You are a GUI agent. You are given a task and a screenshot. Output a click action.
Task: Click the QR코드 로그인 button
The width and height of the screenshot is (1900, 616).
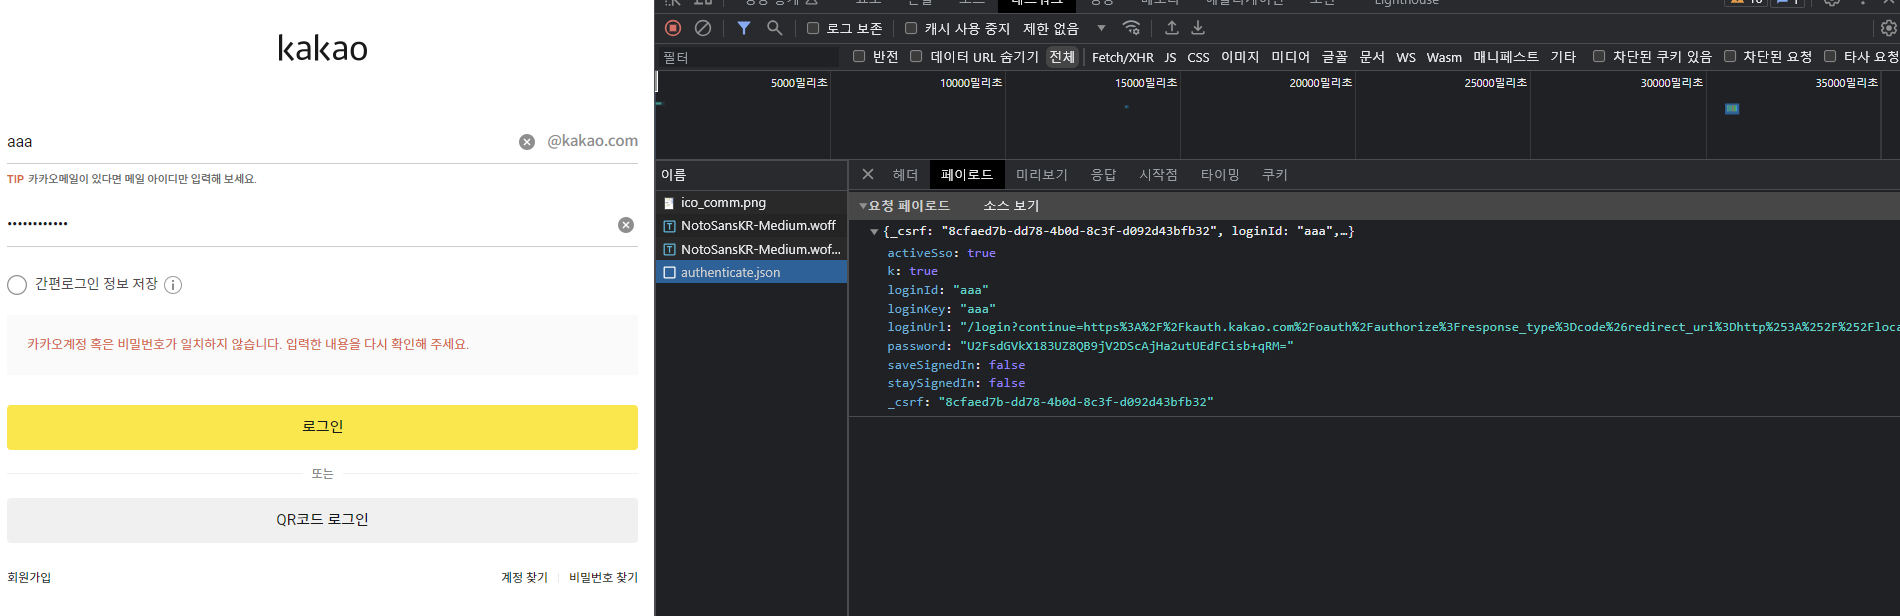coord(322,520)
